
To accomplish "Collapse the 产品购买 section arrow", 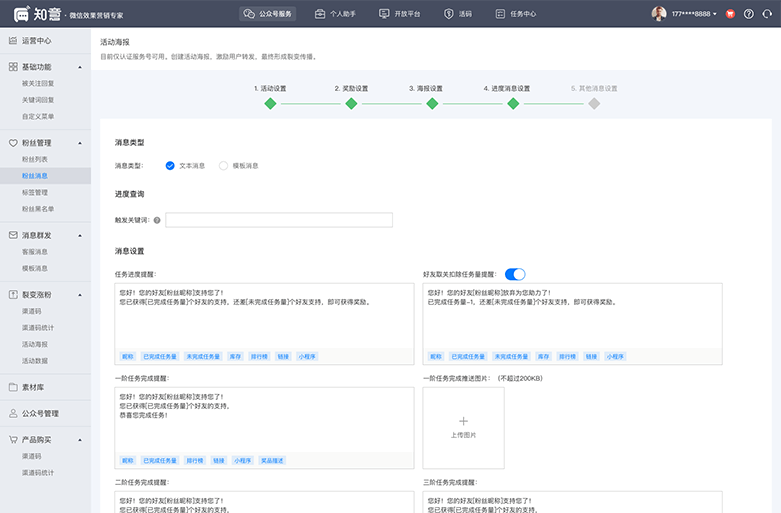I will 80,440.
